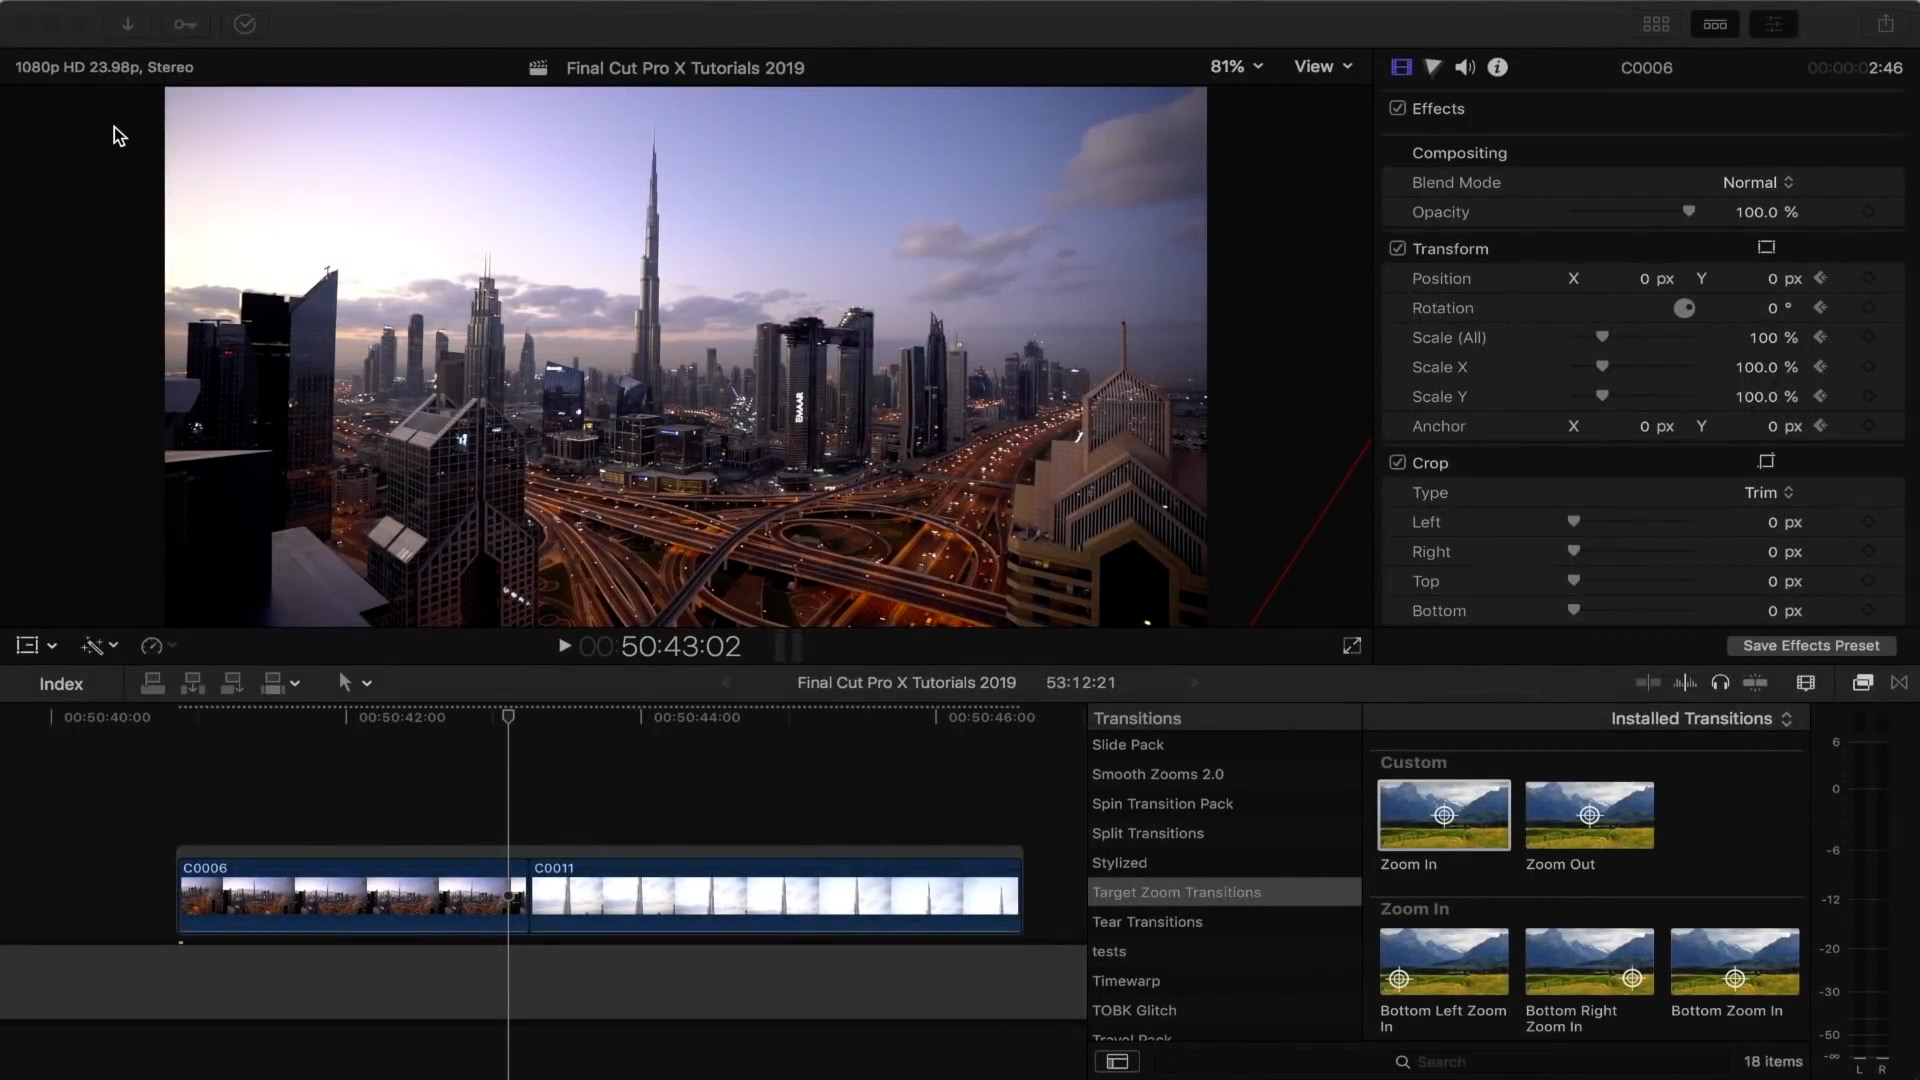Disable the Crop checkbox
The height and width of the screenshot is (1080, 1920).
coord(1398,462)
